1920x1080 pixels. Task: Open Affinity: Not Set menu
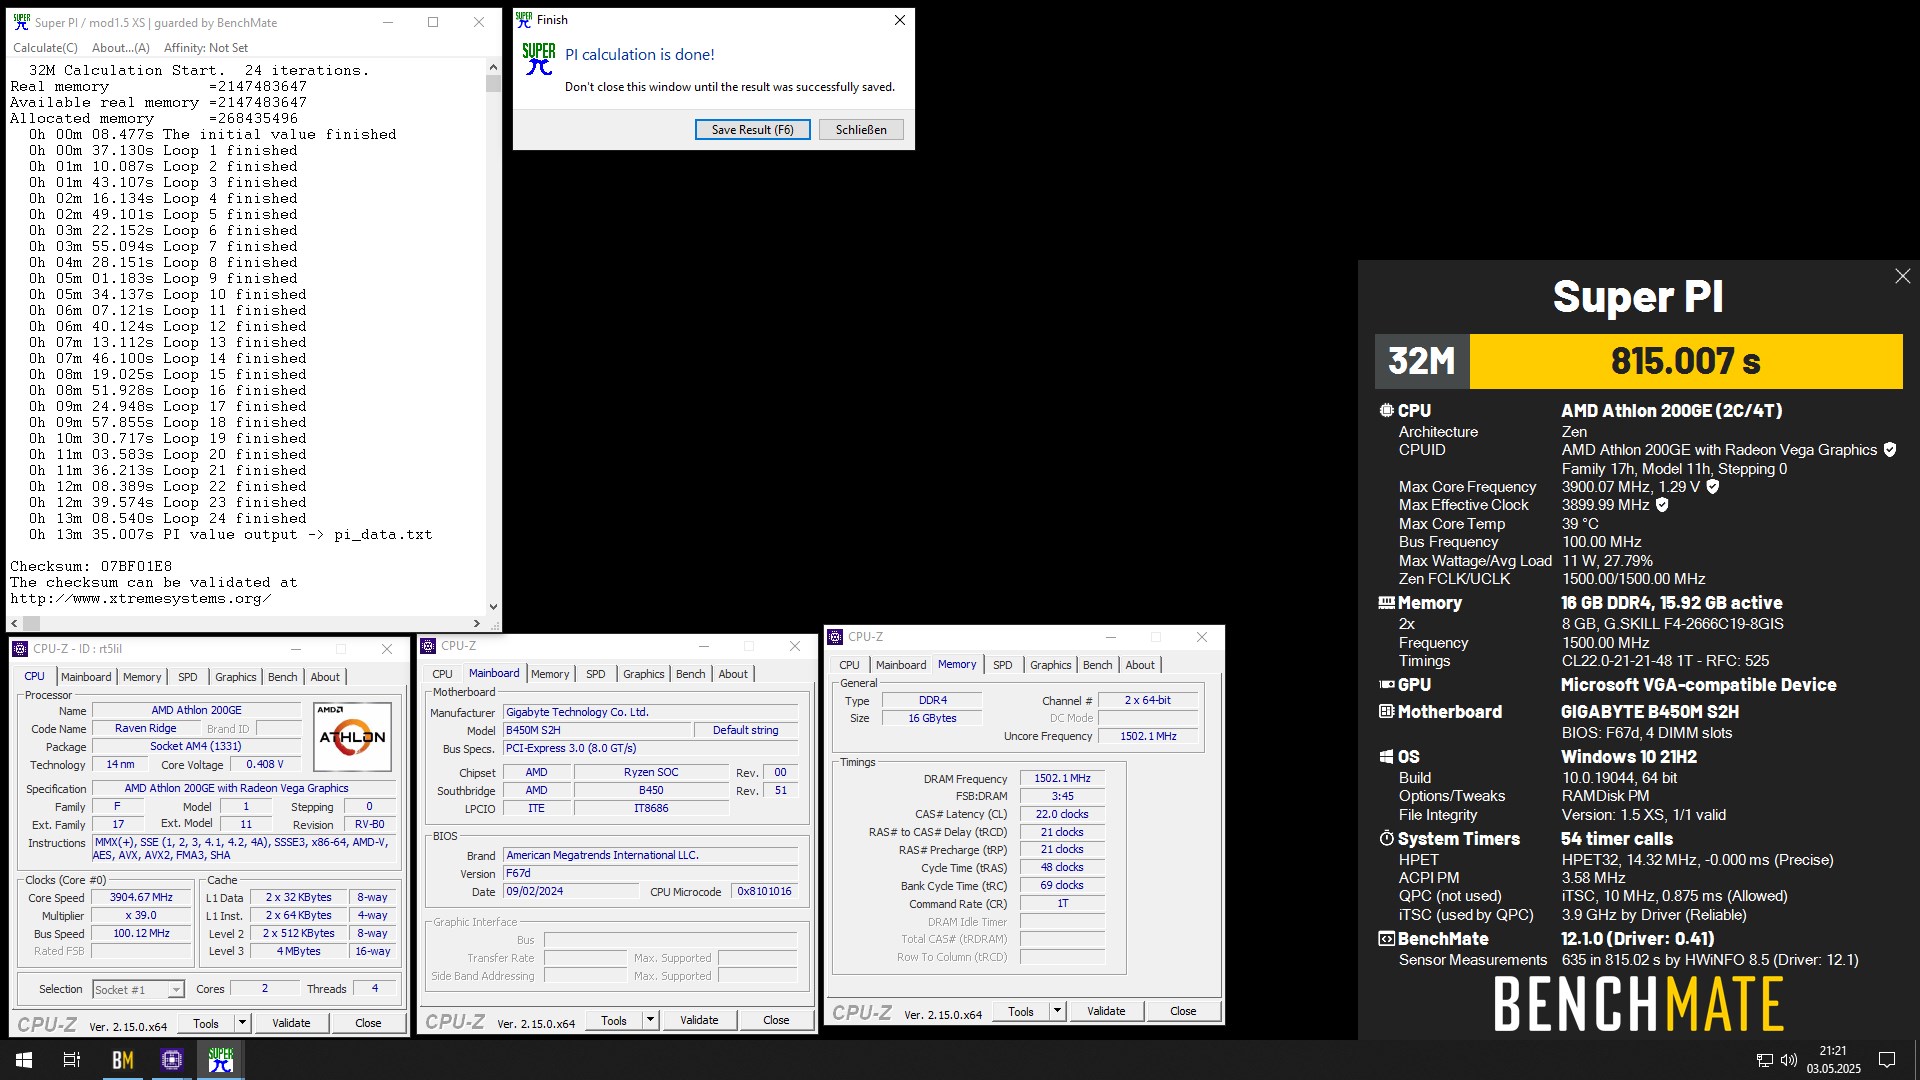coord(206,48)
